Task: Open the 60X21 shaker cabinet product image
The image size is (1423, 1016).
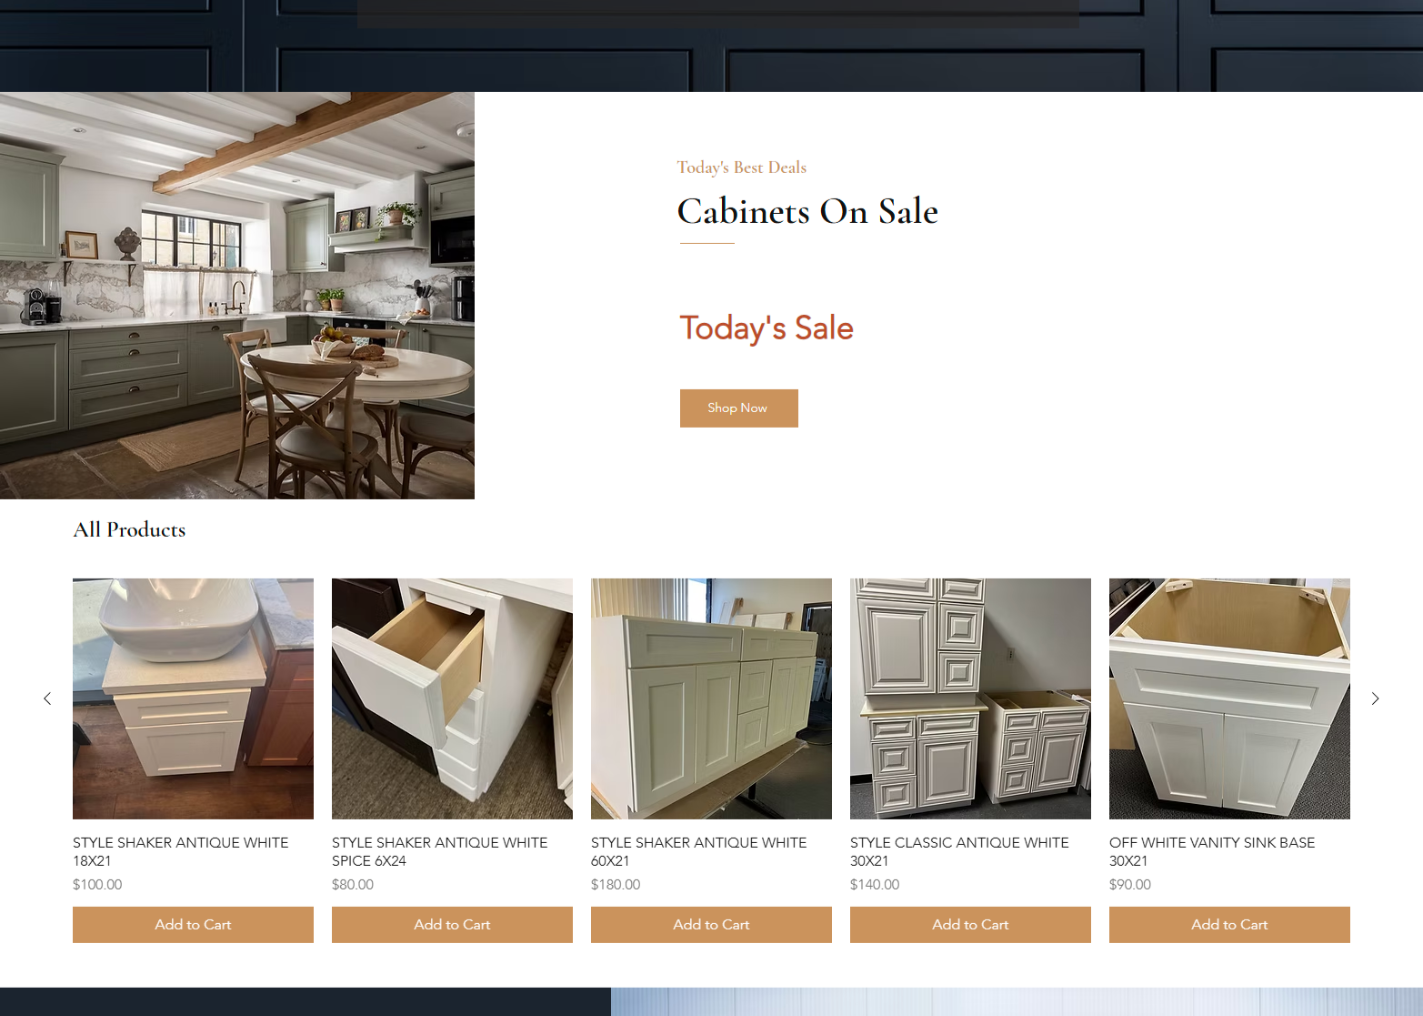Action: click(711, 699)
